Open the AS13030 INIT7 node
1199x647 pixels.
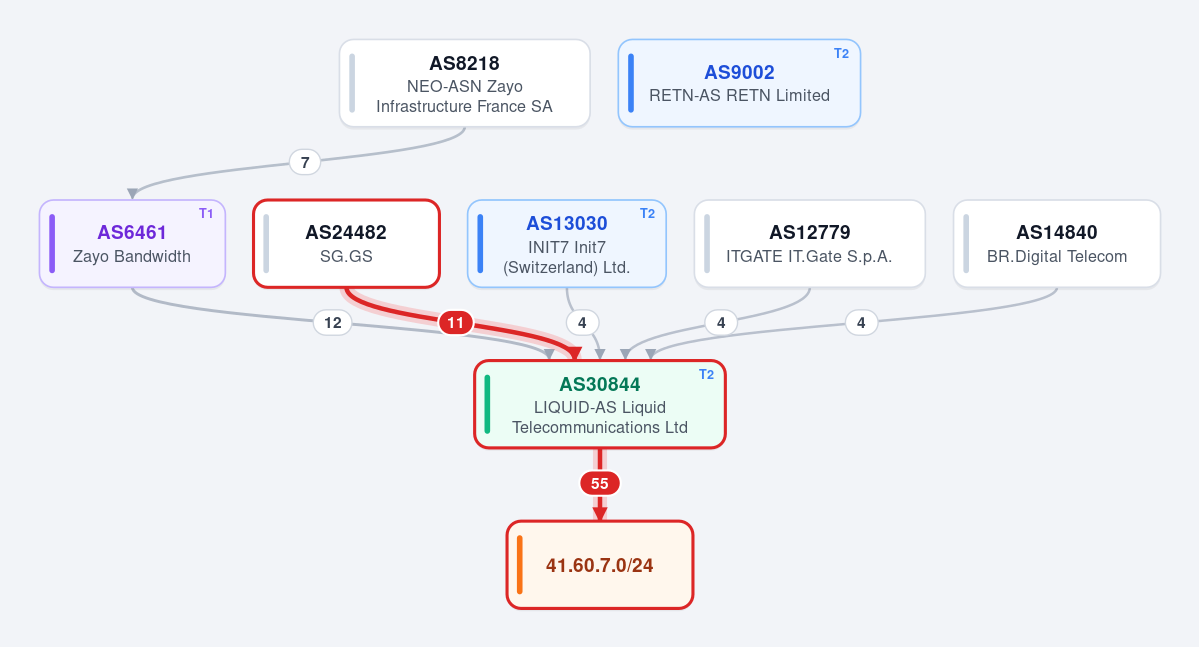[567, 244]
